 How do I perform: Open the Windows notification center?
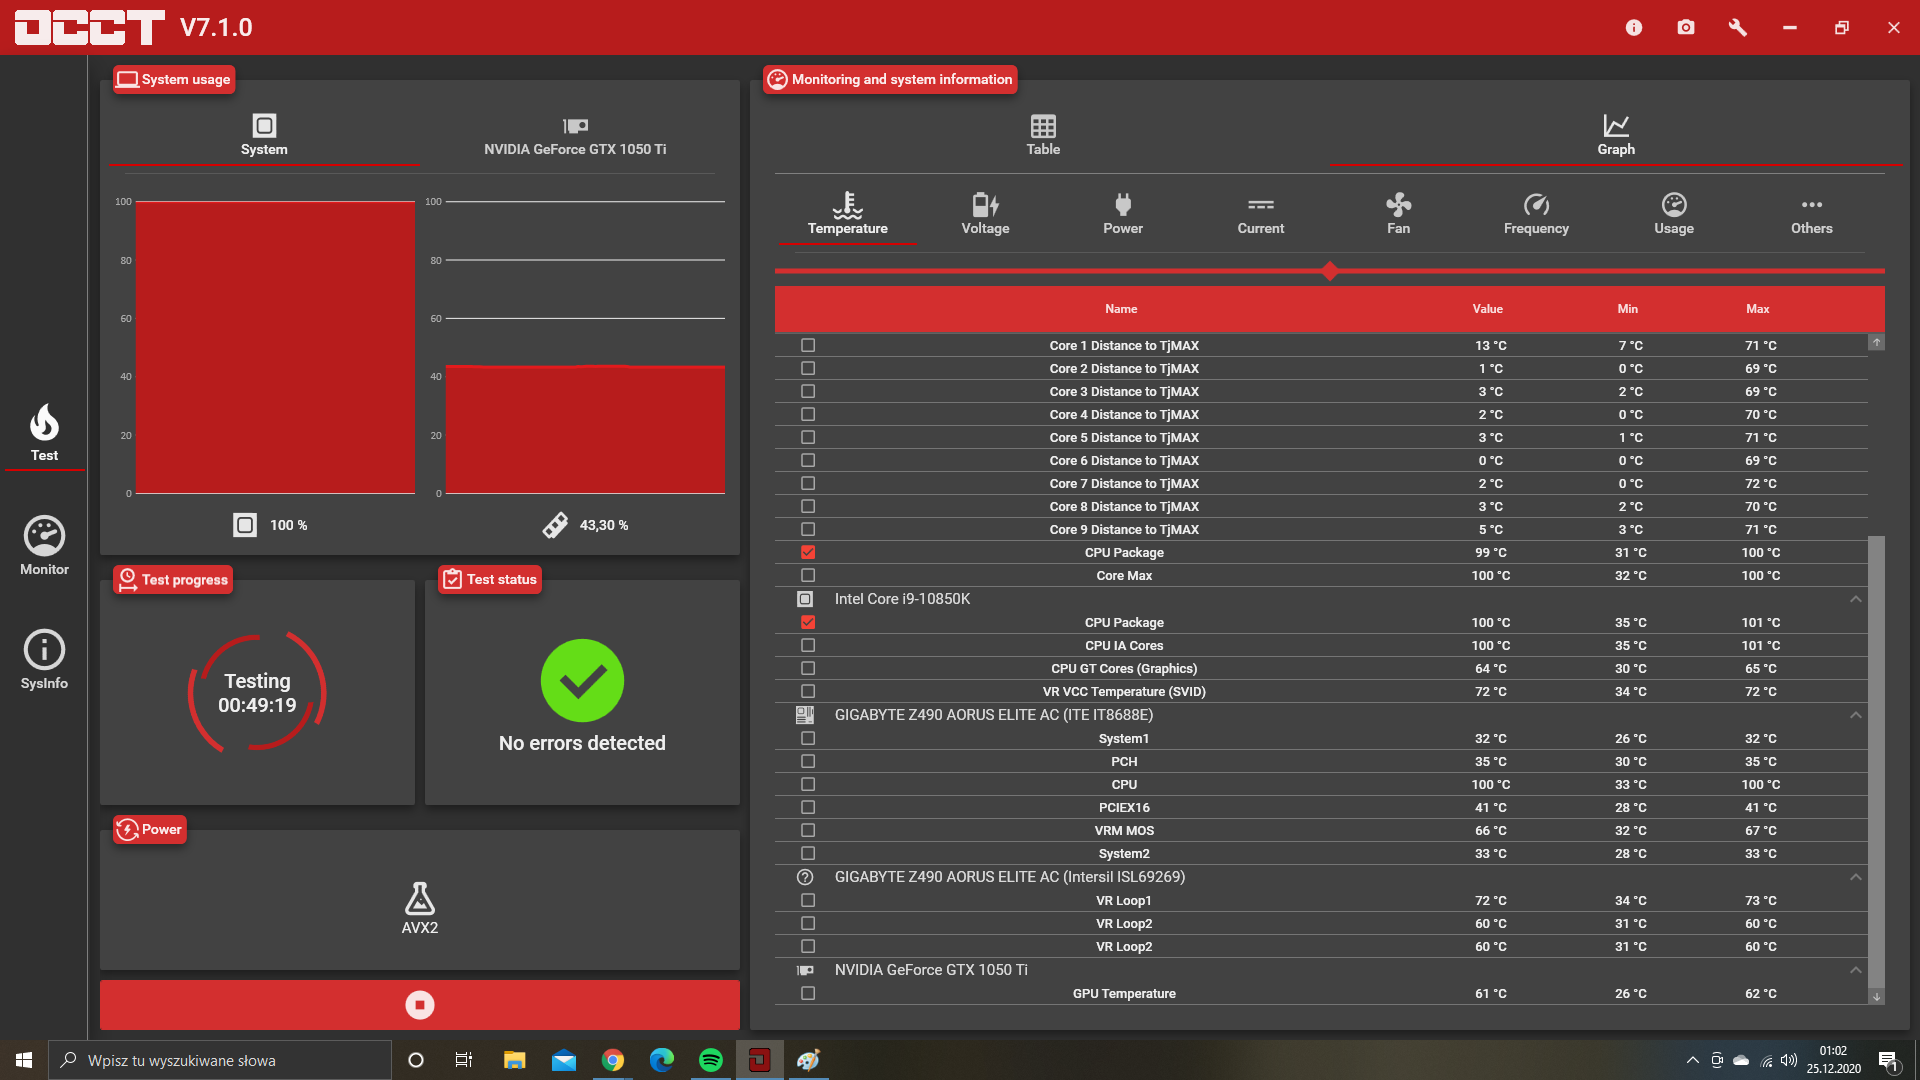(1889, 1061)
